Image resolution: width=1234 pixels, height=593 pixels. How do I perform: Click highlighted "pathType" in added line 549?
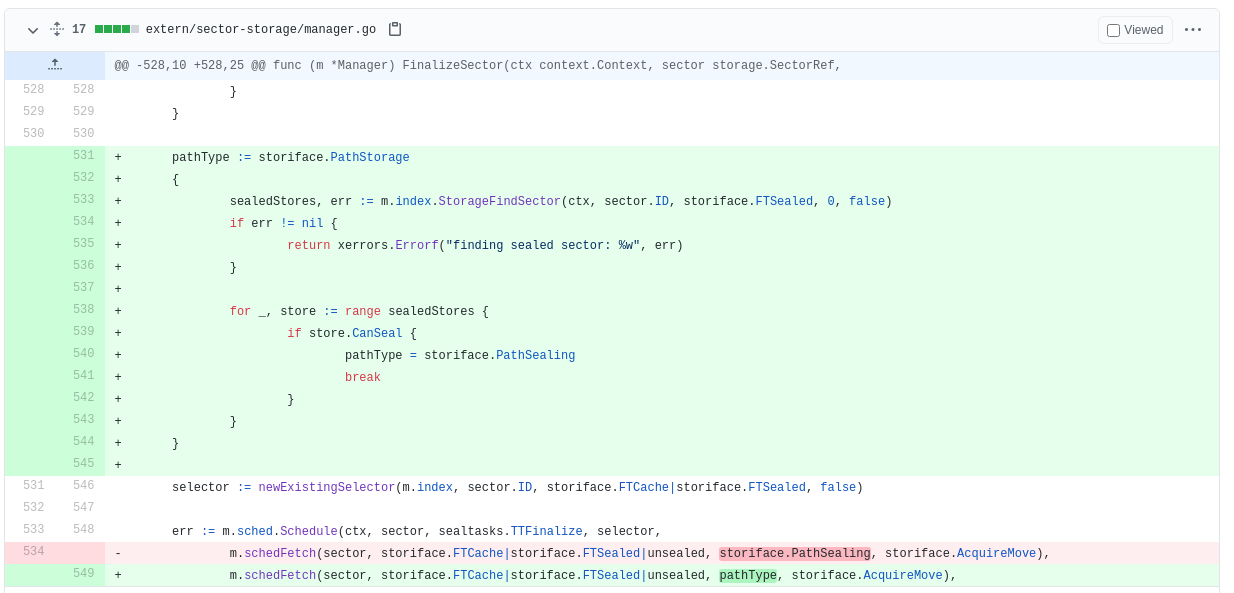748,576
